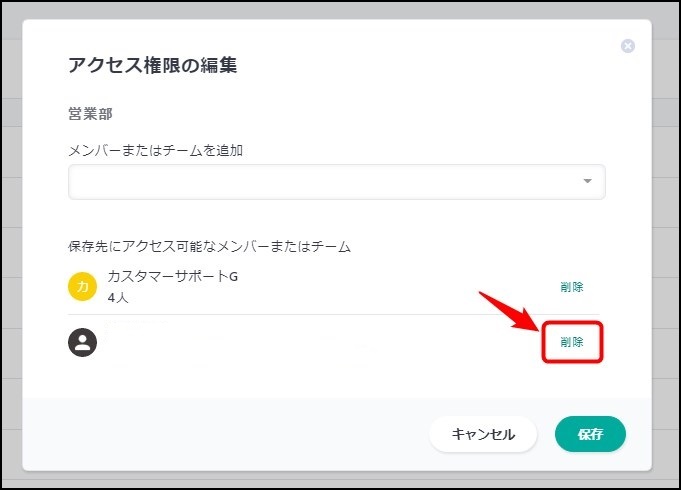Expand the member or team dropdown arrow
Viewport: 681px width, 490px height.
(587, 181)
